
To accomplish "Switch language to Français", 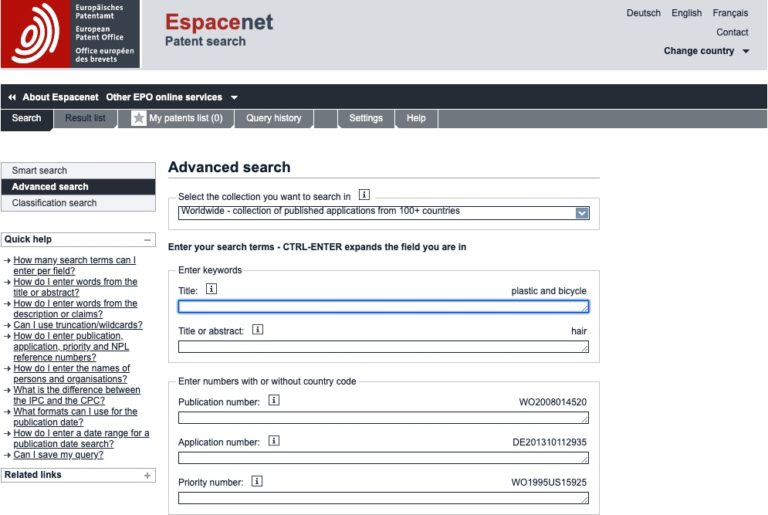I will pos(730,13).
